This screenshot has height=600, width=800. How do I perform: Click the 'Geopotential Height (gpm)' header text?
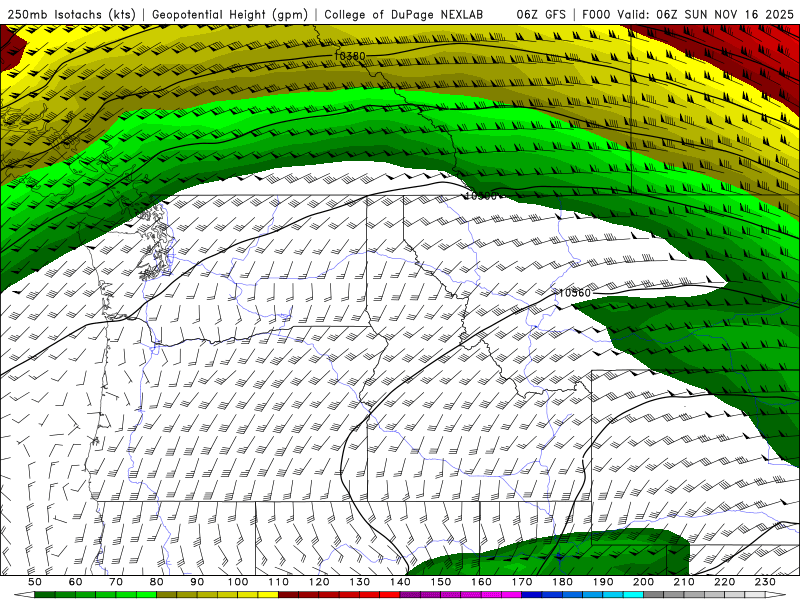point(230,15)
